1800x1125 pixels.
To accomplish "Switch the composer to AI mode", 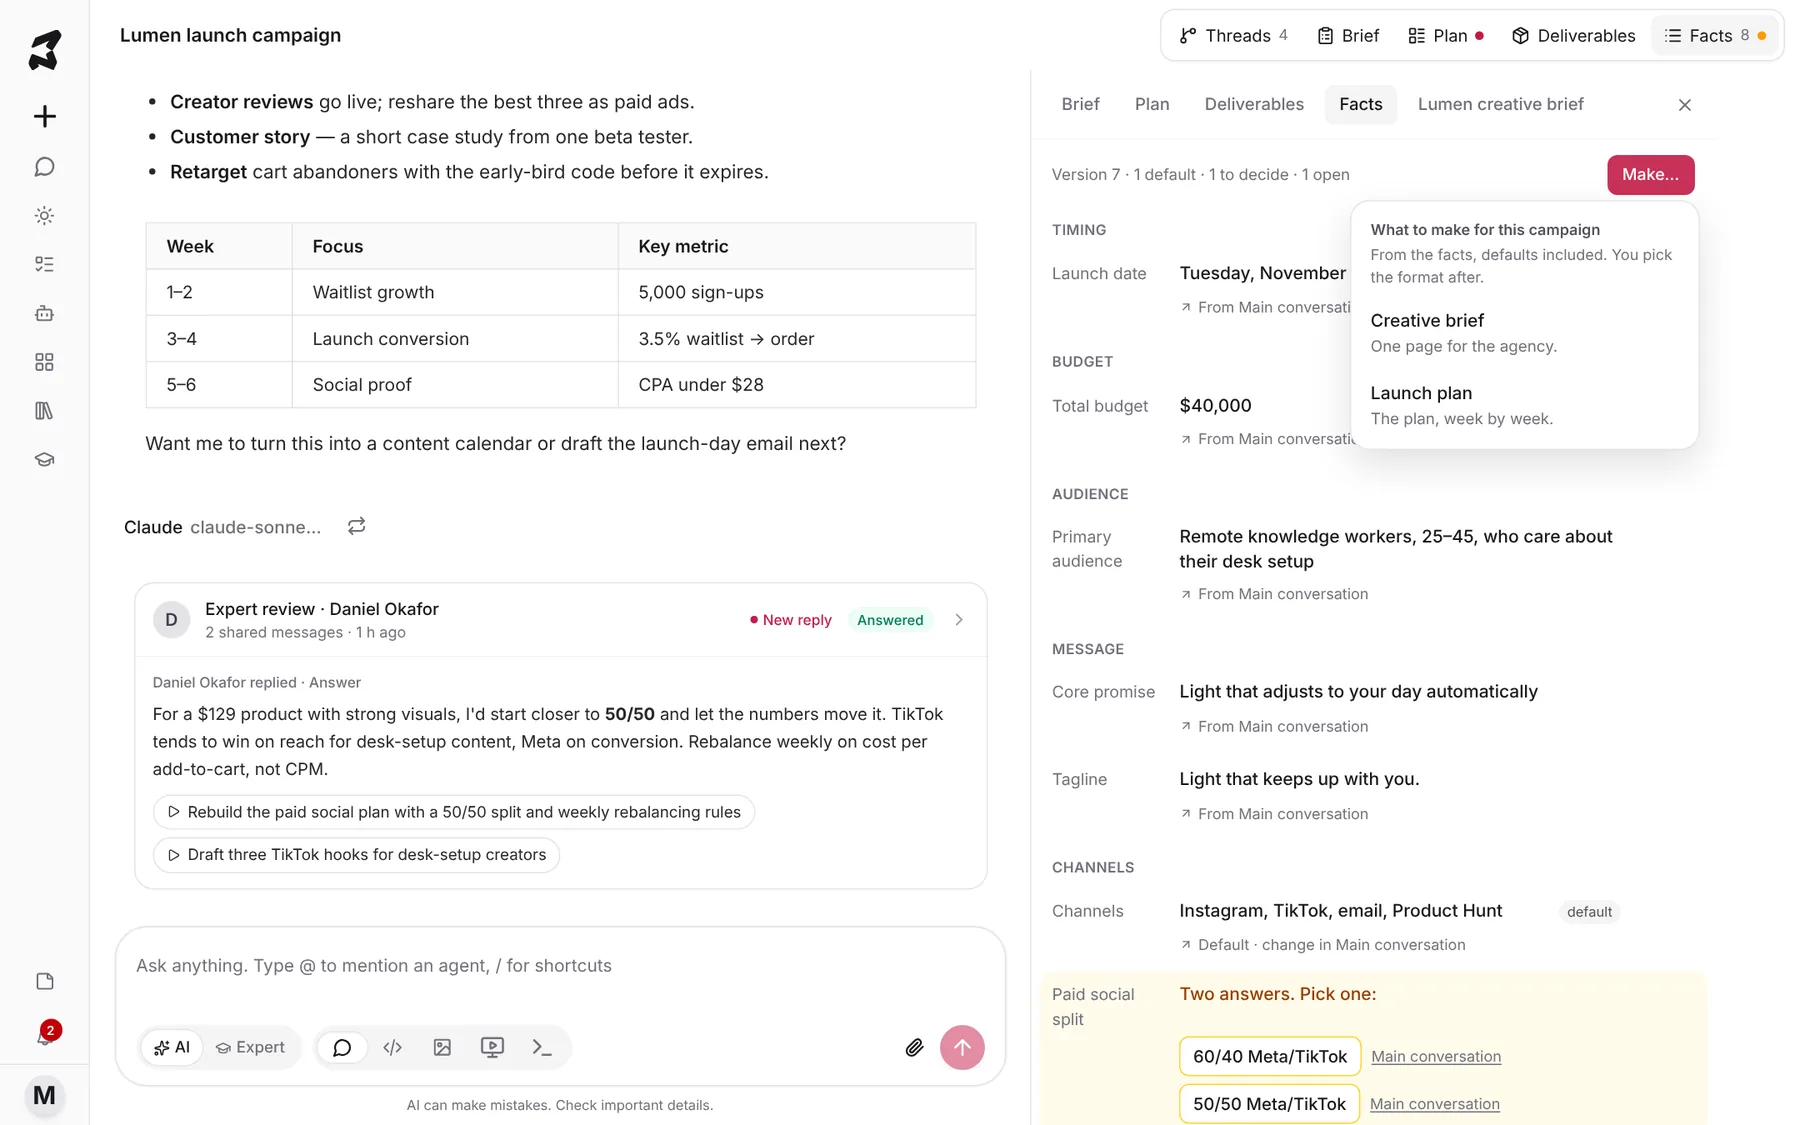I will click(x=172, y=1047).
